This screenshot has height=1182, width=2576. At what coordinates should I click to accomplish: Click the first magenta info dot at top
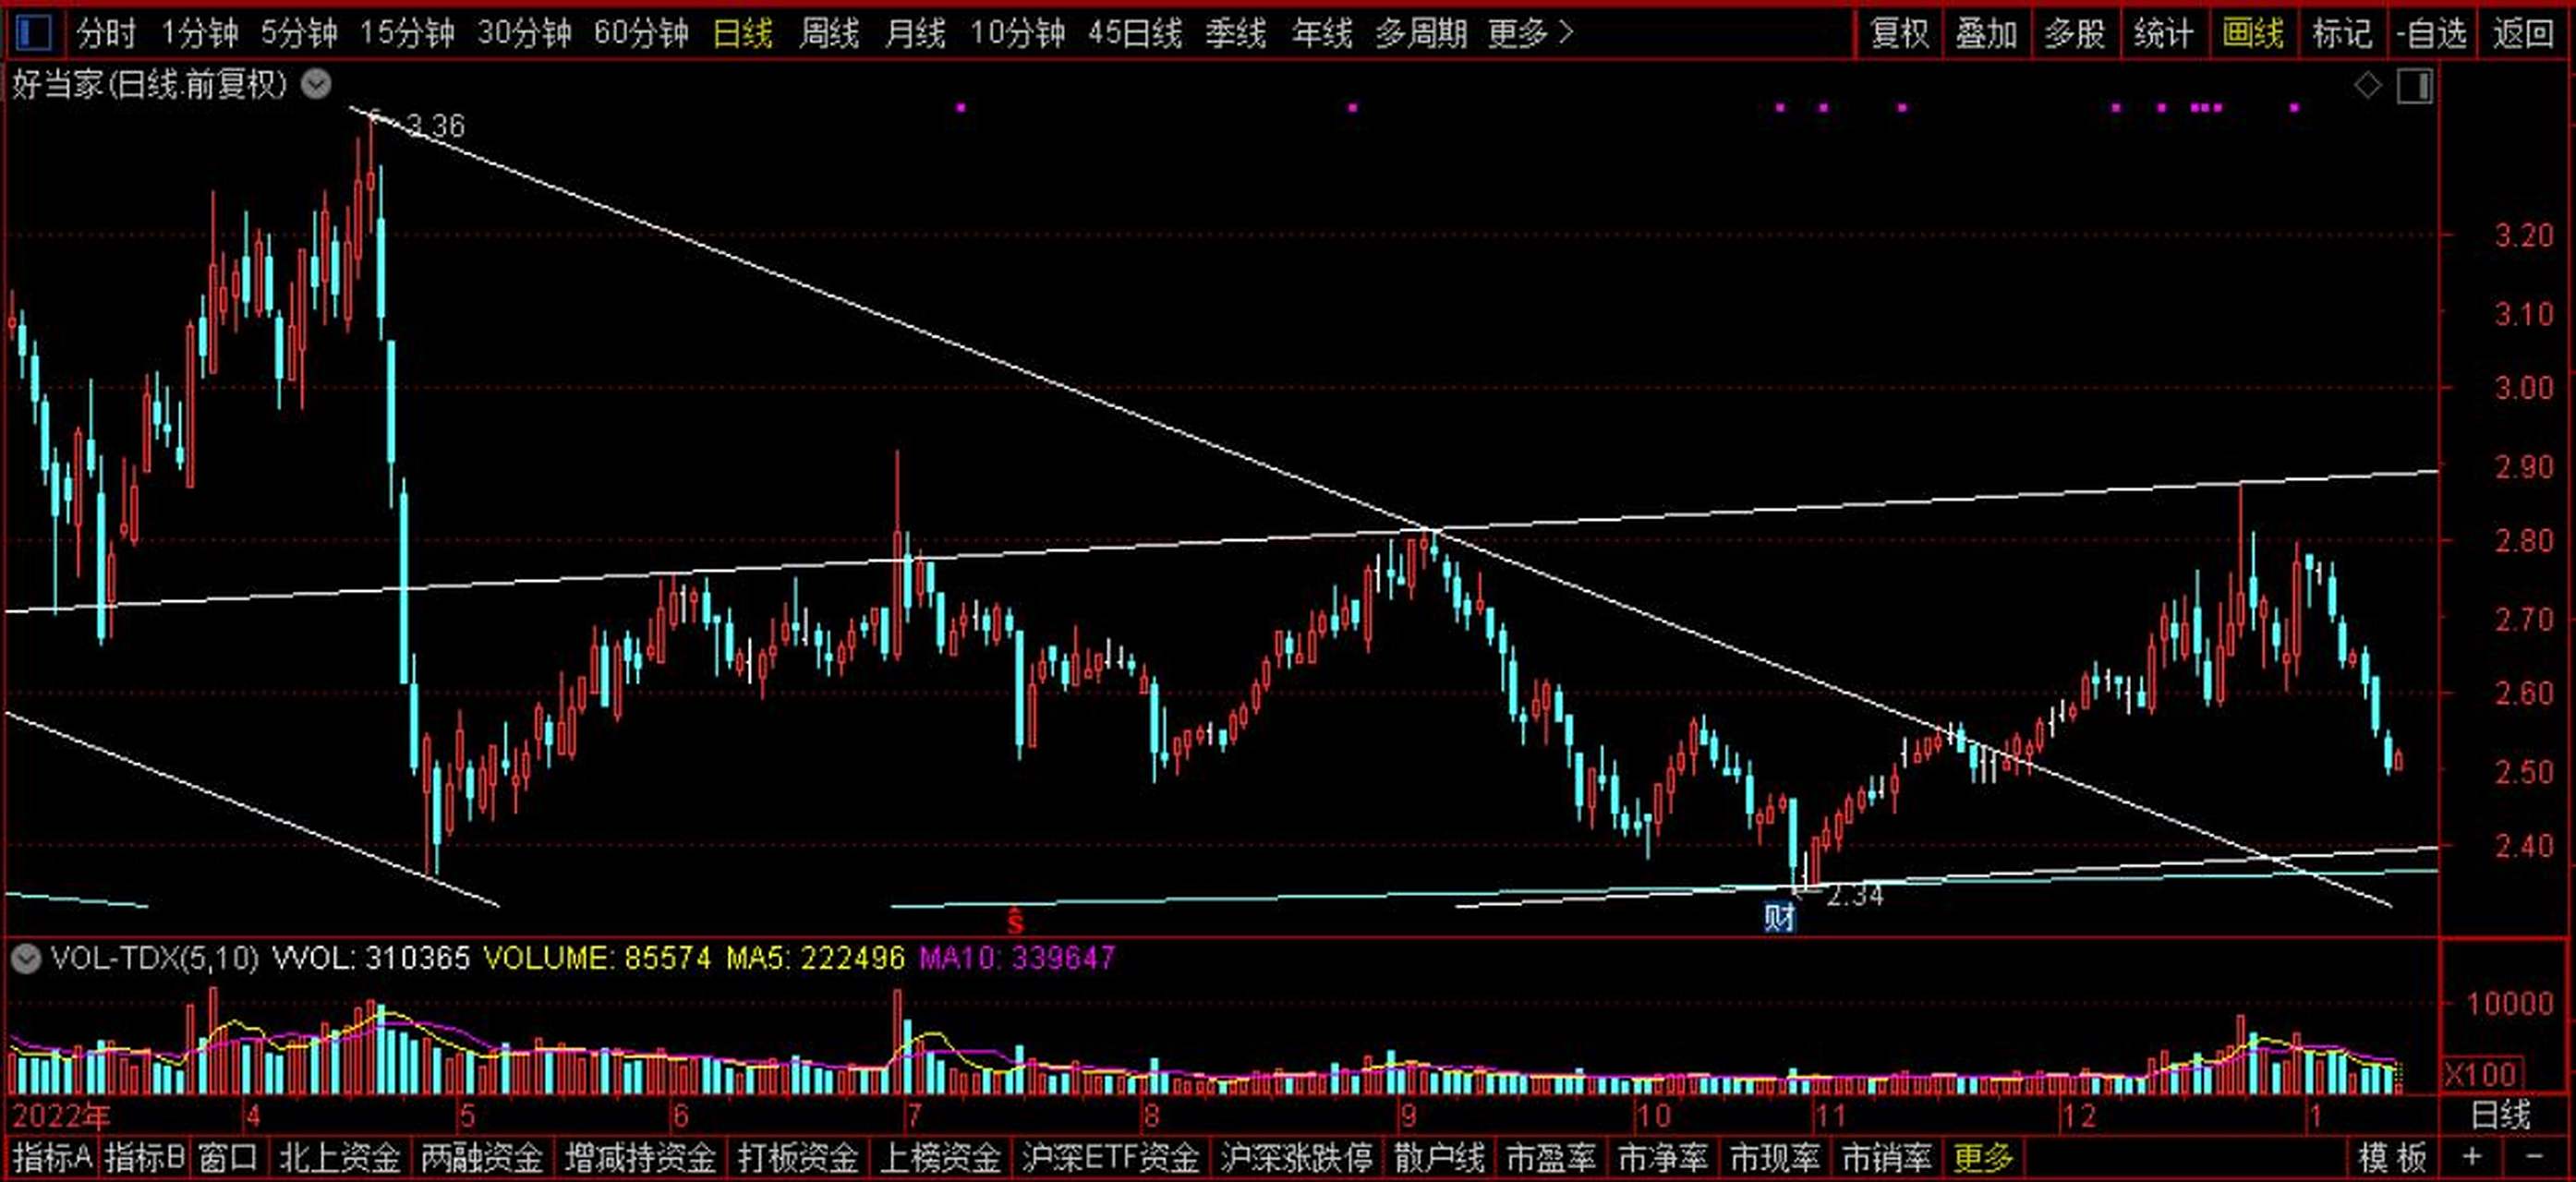coord(961,107)
